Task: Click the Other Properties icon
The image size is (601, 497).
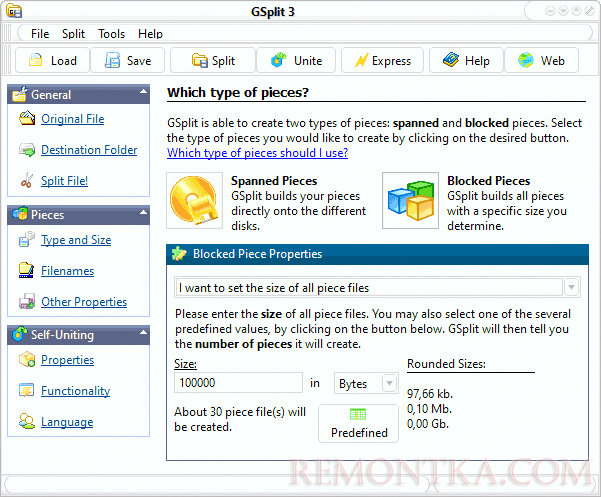Action: tap(27, 301)
